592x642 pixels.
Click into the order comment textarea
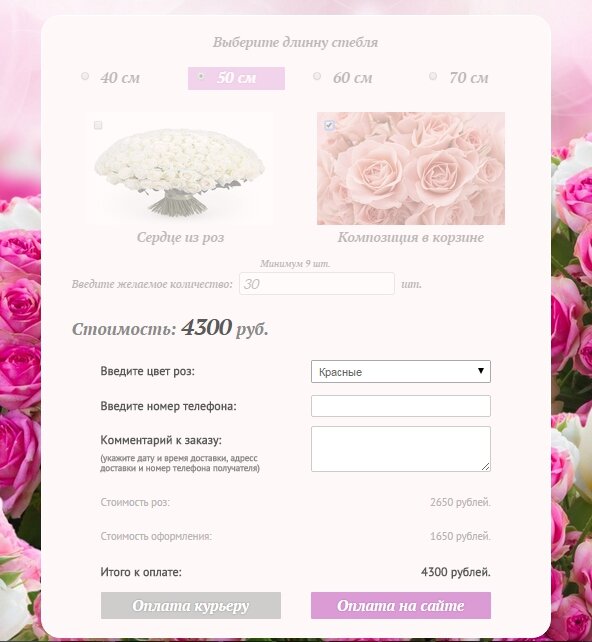click(401, 449)
